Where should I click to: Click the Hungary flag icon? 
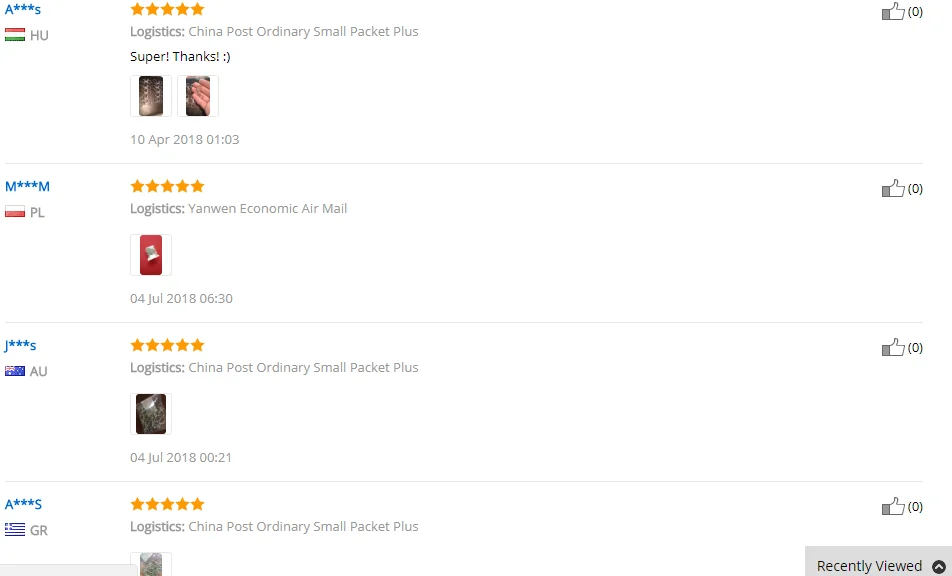[15, 35]
